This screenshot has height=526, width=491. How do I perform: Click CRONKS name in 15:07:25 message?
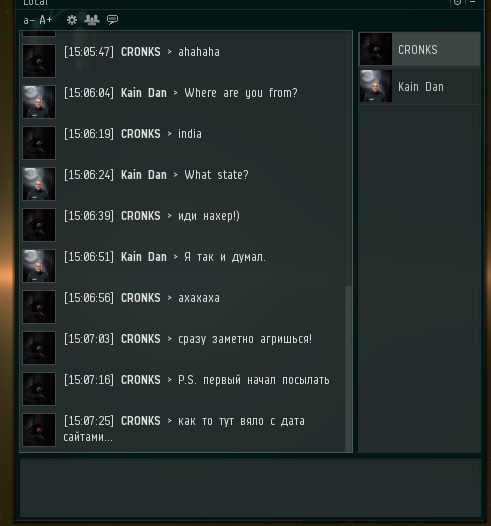[x=141, y=421]
